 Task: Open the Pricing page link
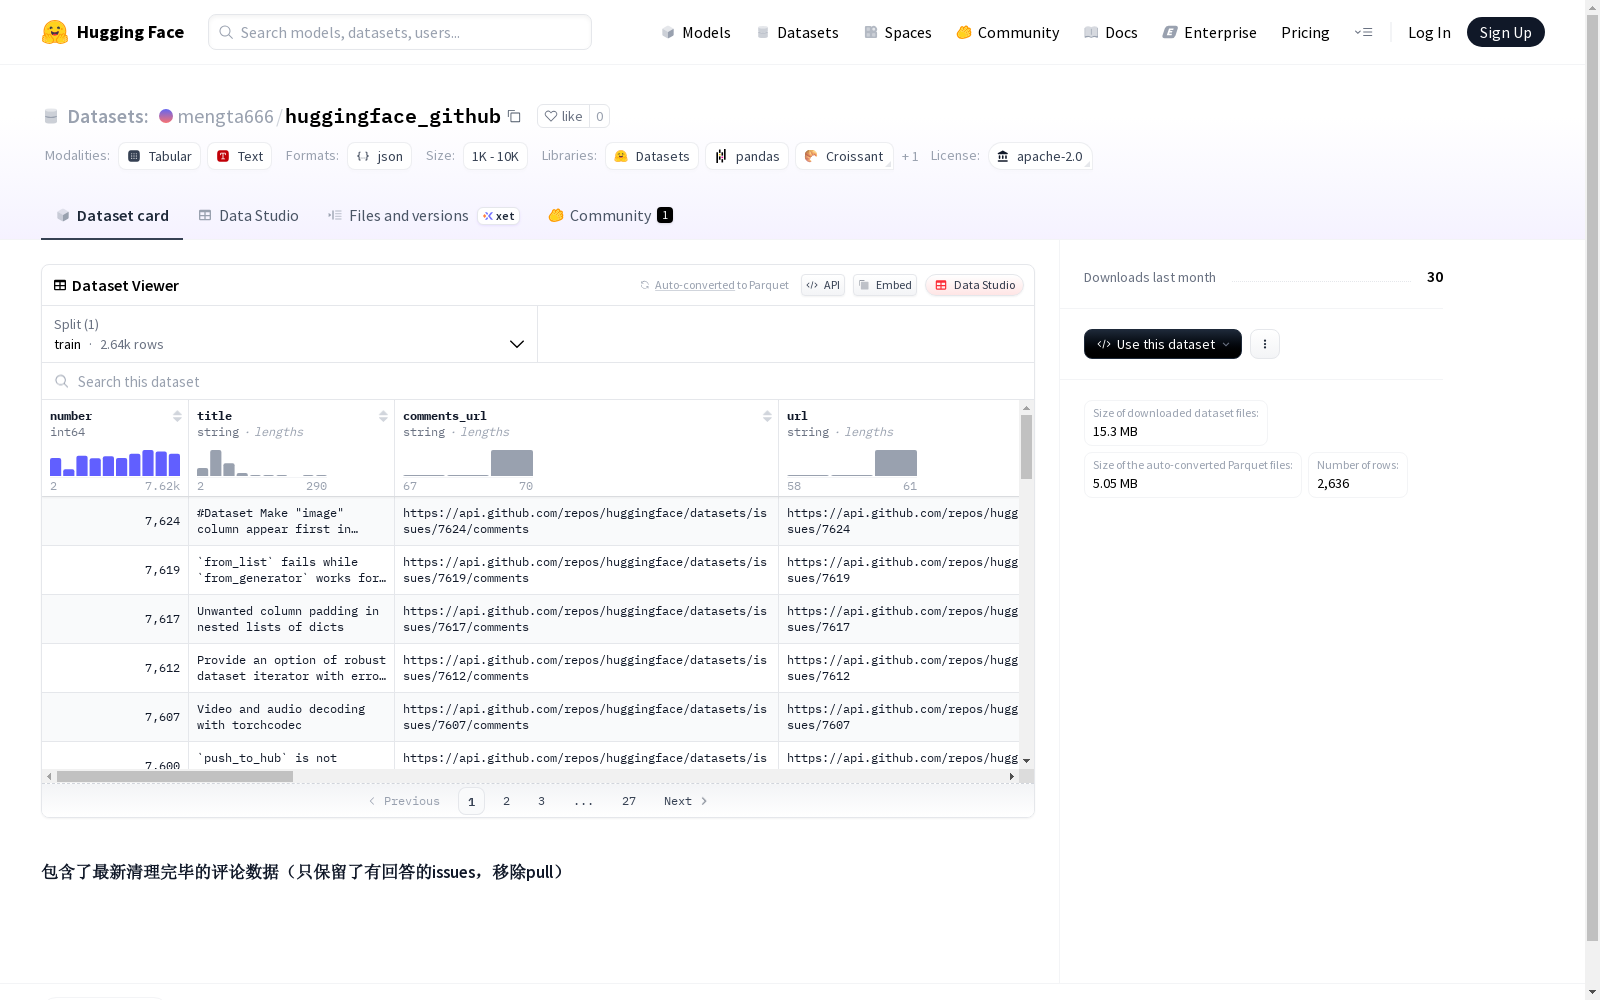click(x=1305, y=32)
